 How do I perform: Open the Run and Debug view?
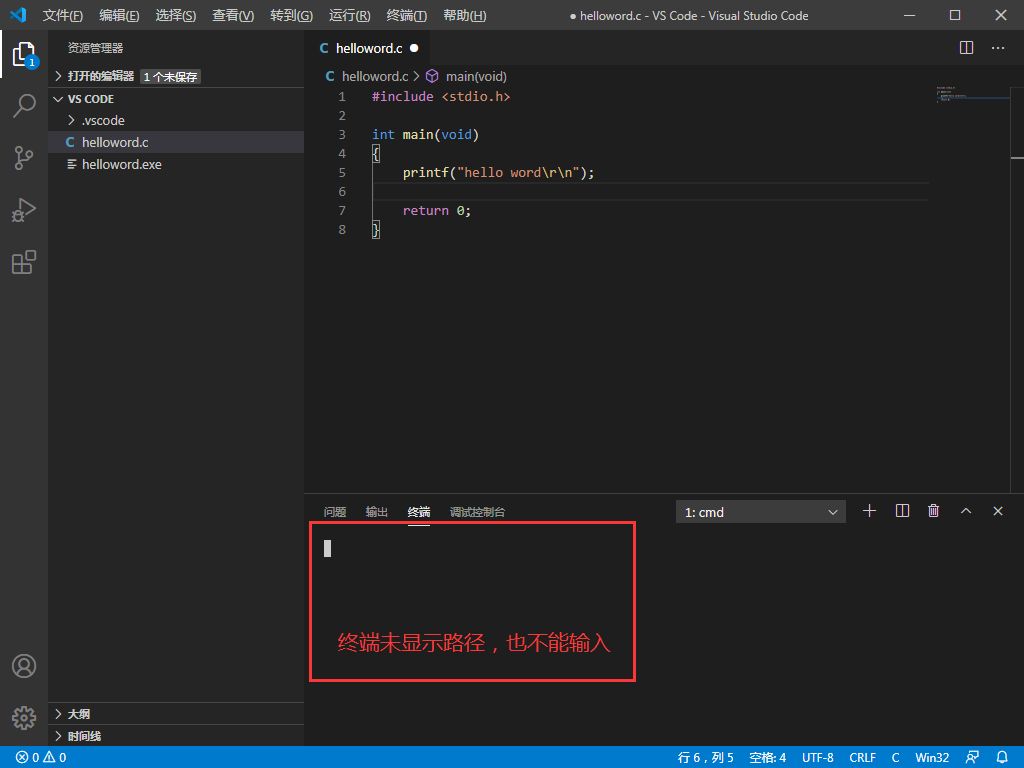(24, 210)
